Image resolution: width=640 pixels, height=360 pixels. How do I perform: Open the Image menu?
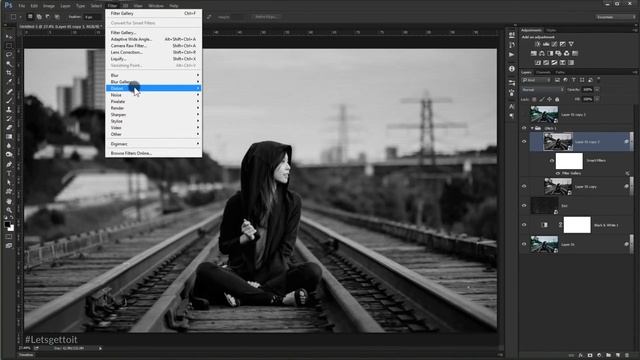pos(49,6)
